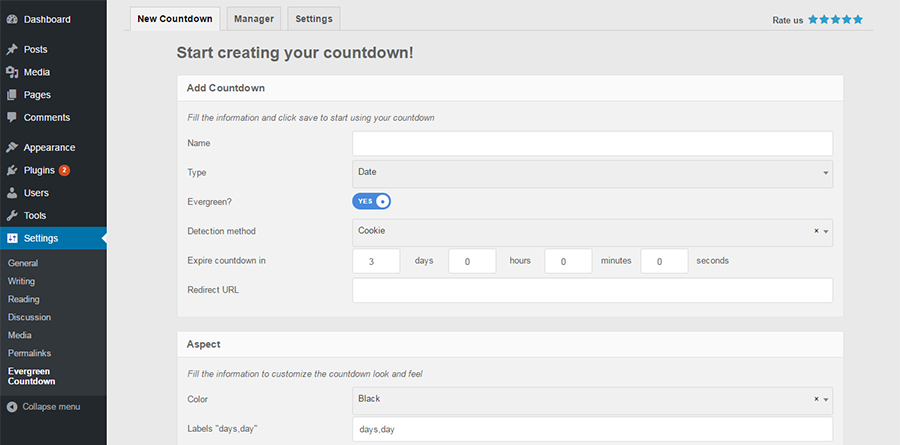This screenshot has width=900, height=445.
Task: Switch to the Settings tab
Action: tap(314, 19)
